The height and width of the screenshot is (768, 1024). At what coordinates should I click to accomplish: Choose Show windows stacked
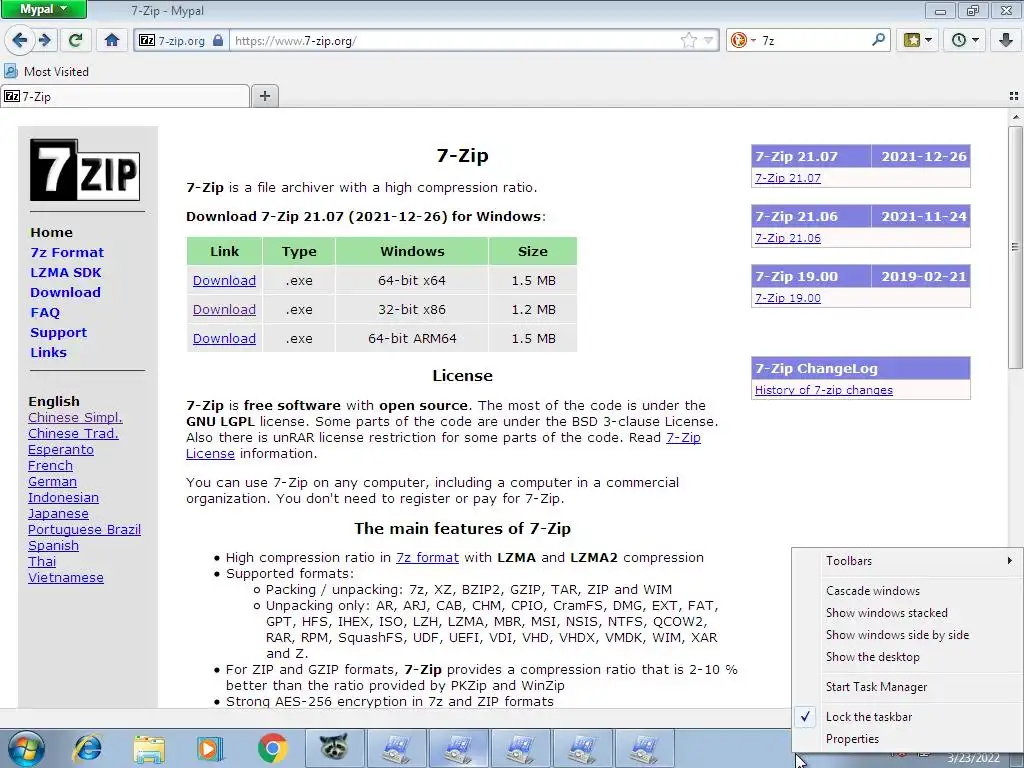[x=907, y=613]
